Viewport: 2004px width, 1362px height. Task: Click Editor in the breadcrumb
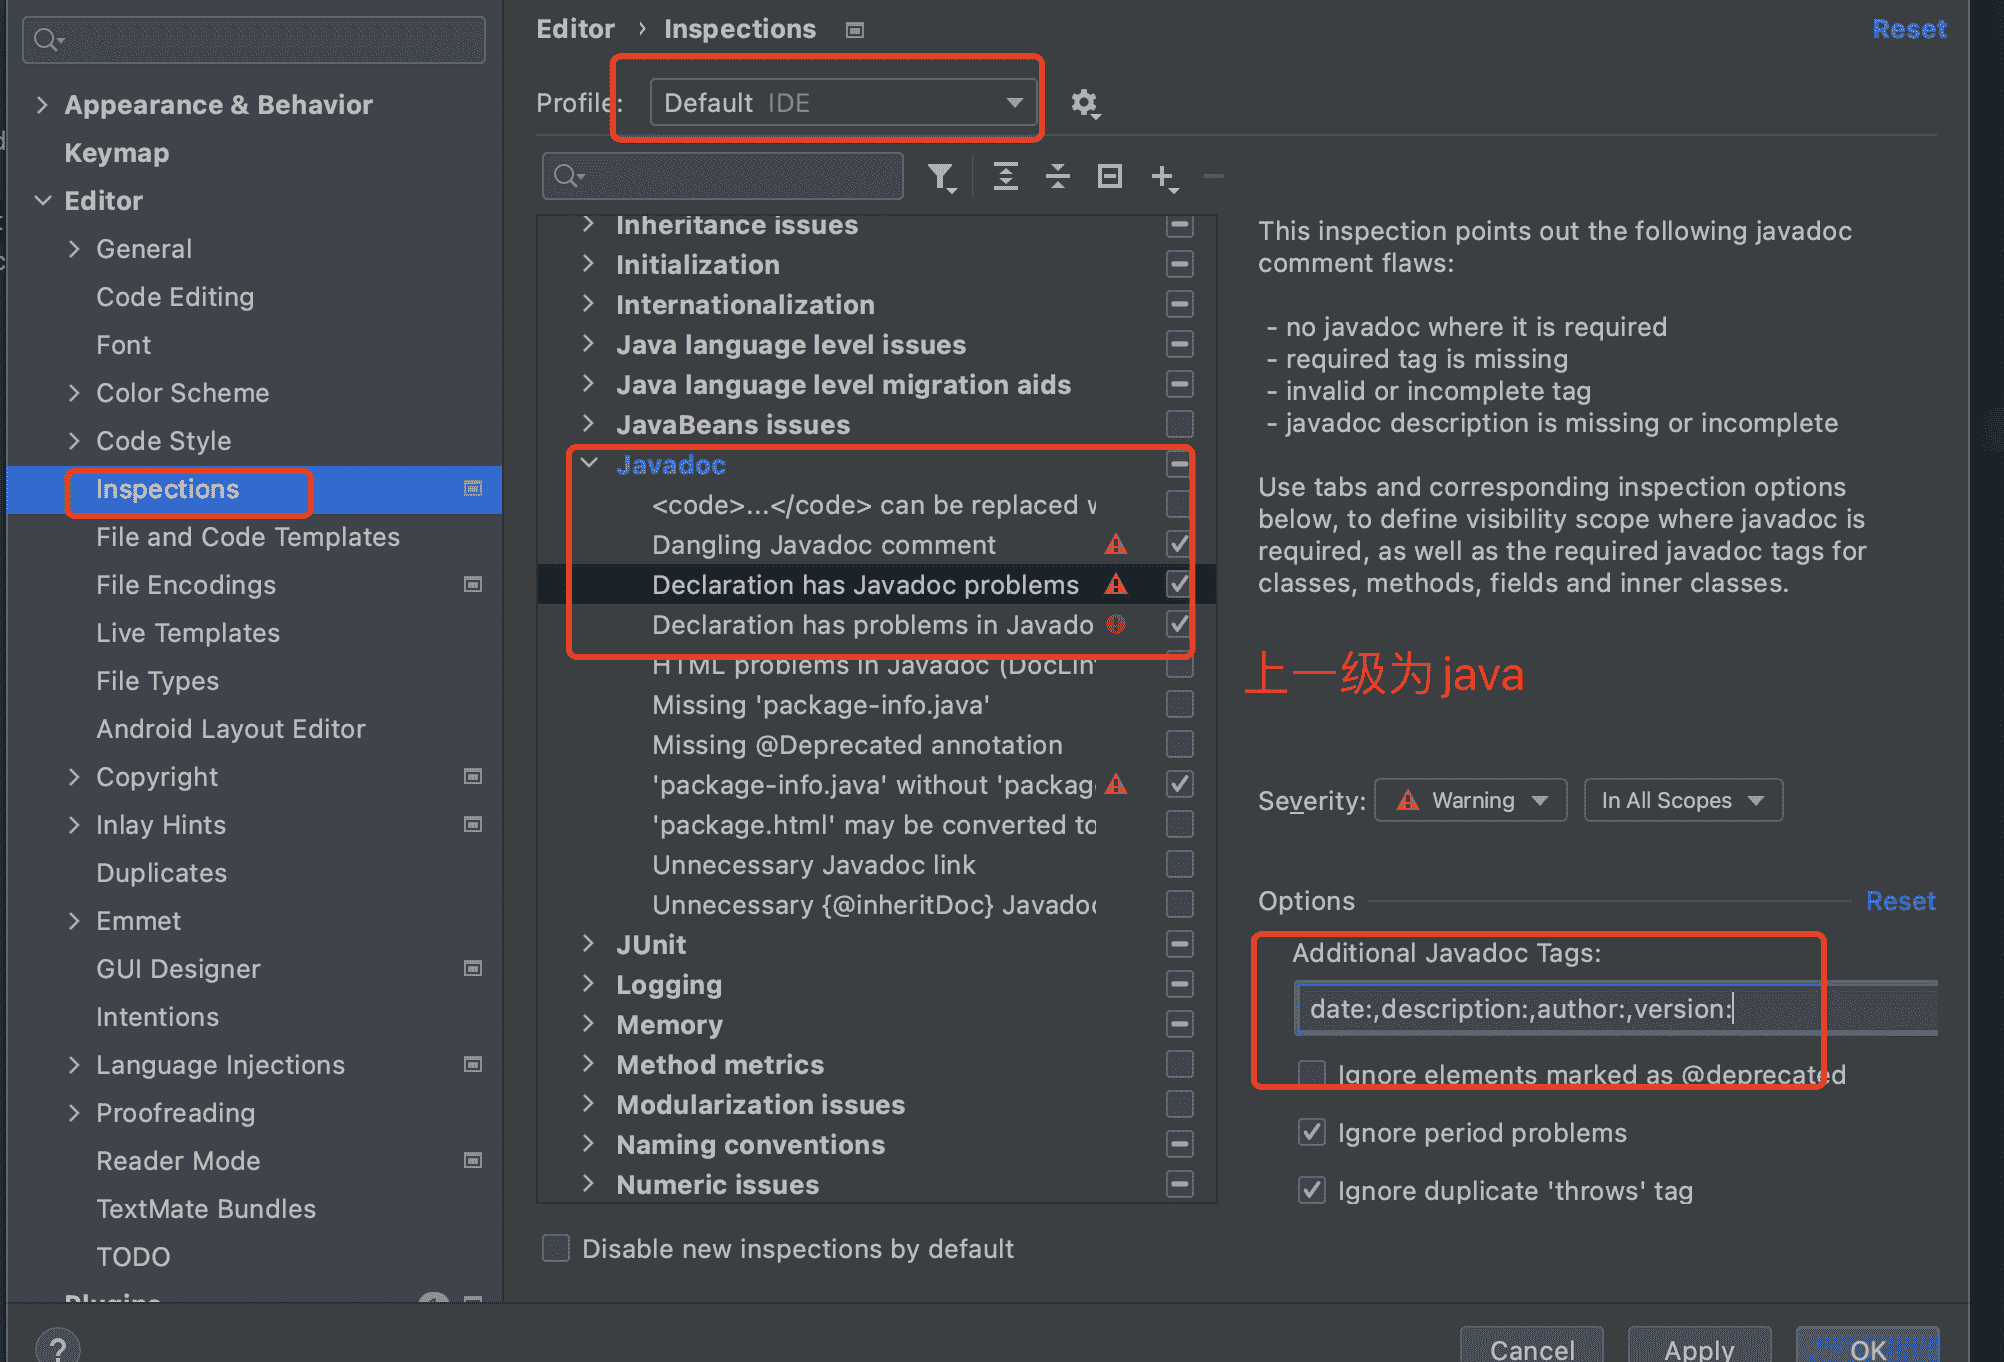[x=575, y=29]
